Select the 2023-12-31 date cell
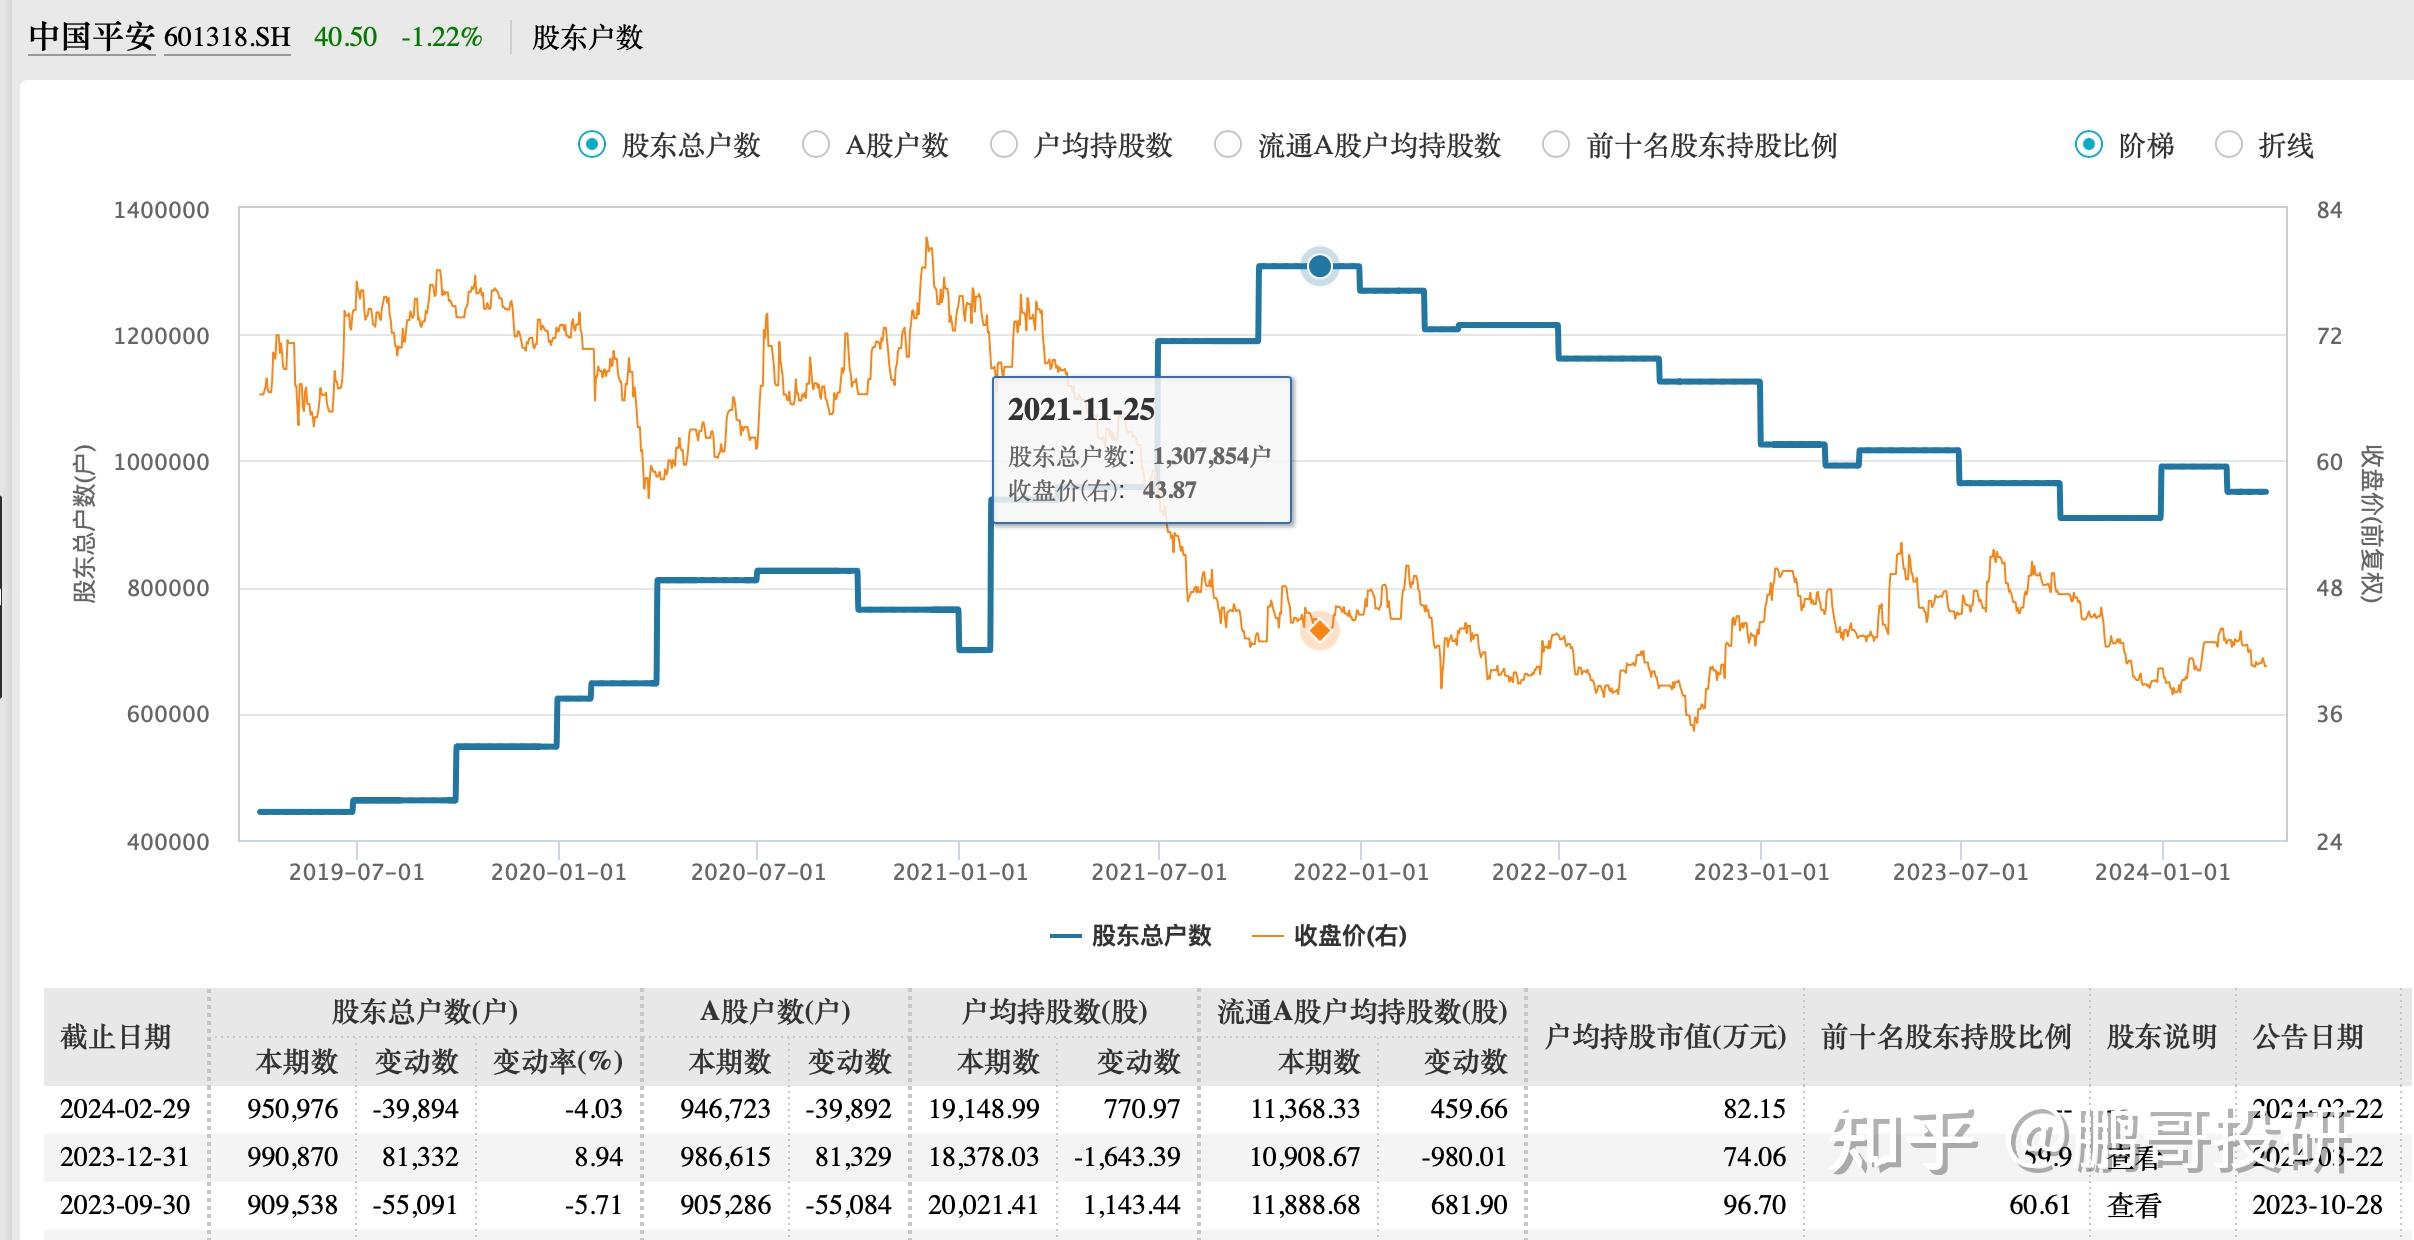The width and height of the screenshot is (2414, 1240). 125,1157
